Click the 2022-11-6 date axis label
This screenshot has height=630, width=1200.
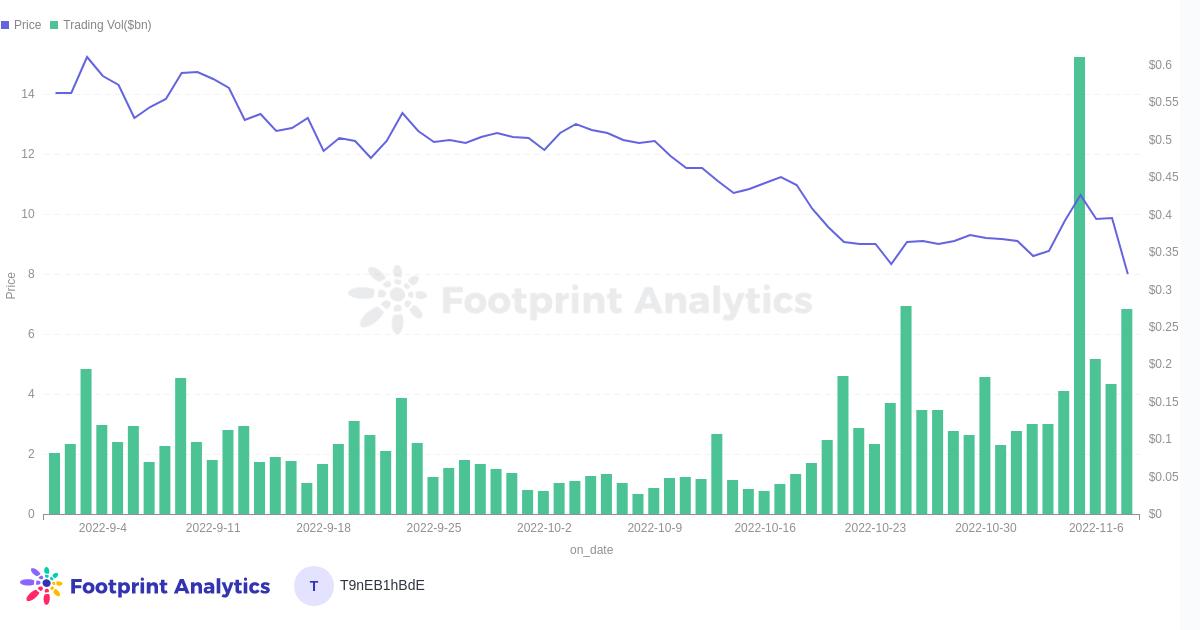point(1096,528)
